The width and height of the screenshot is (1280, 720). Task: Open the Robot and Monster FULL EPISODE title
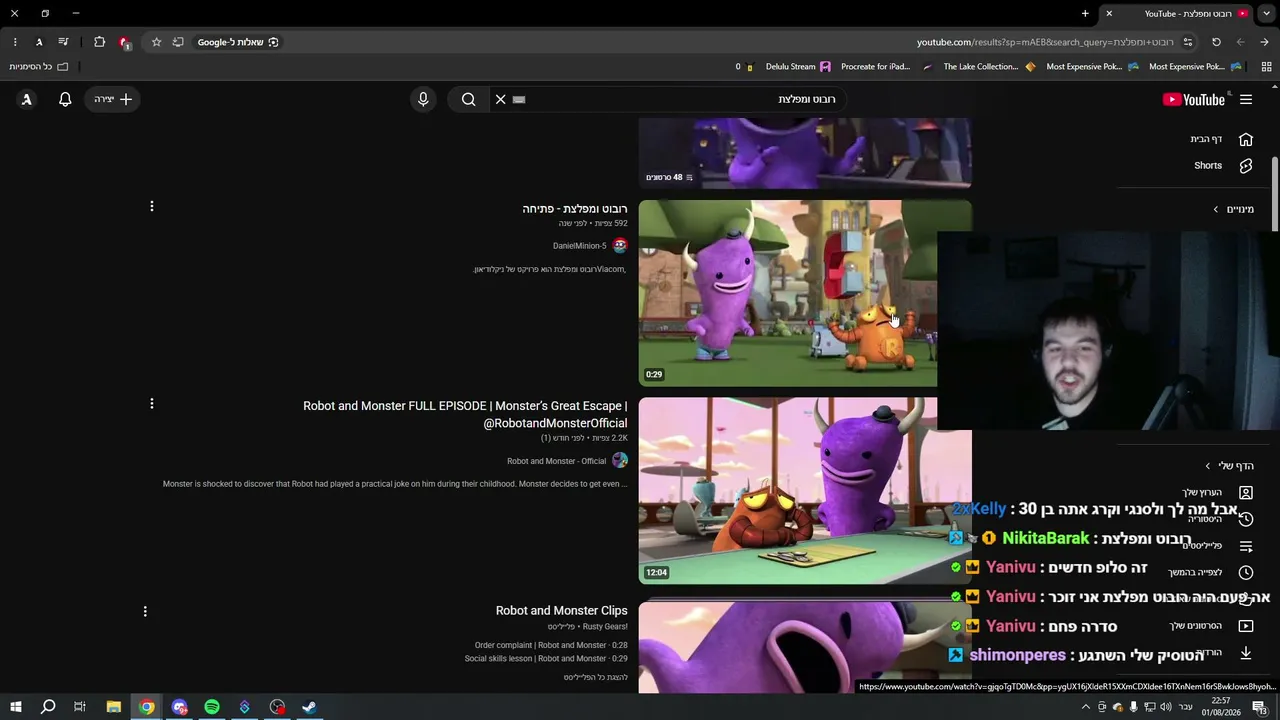coord(465,414)
